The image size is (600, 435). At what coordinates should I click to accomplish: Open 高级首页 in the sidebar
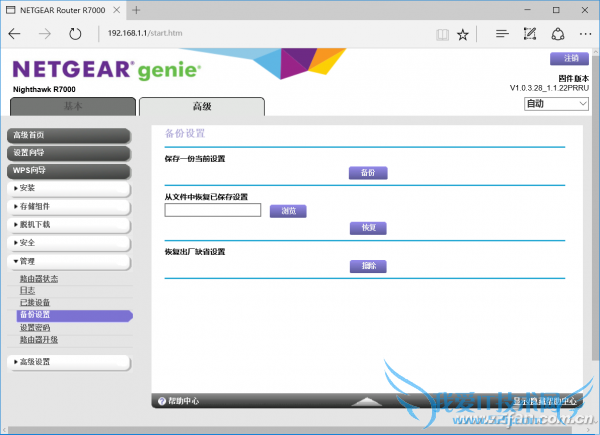(69, 135)
